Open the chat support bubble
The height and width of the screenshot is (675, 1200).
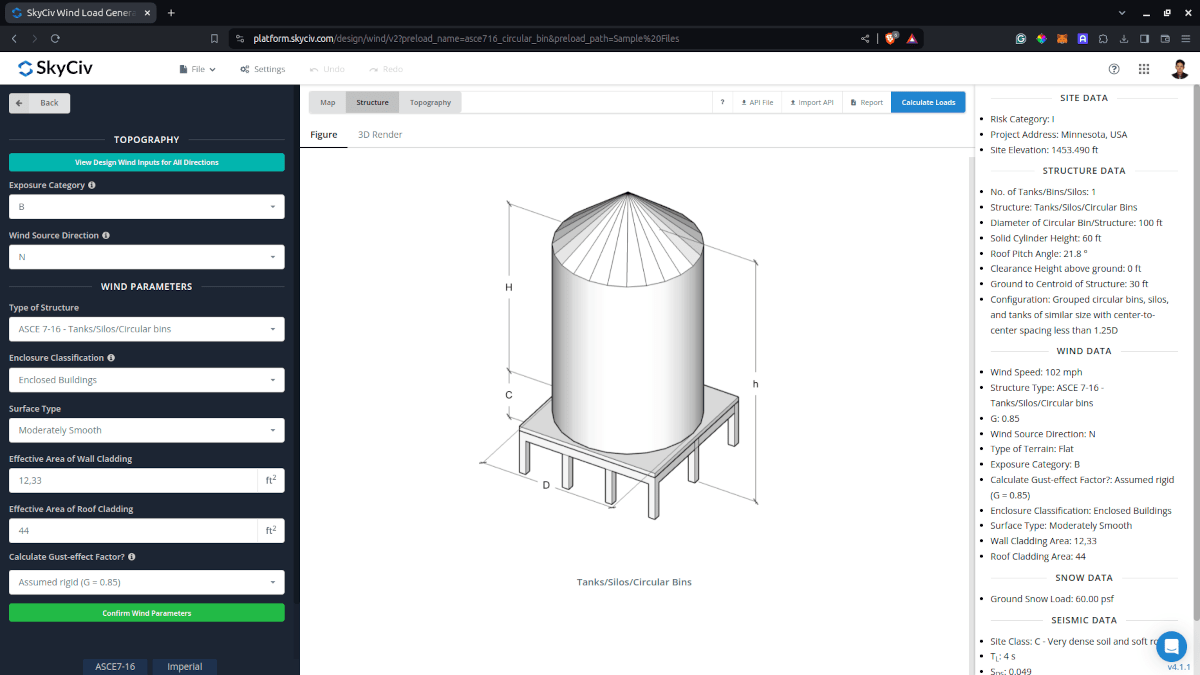pyautogui.click(x=1171, y=646)
